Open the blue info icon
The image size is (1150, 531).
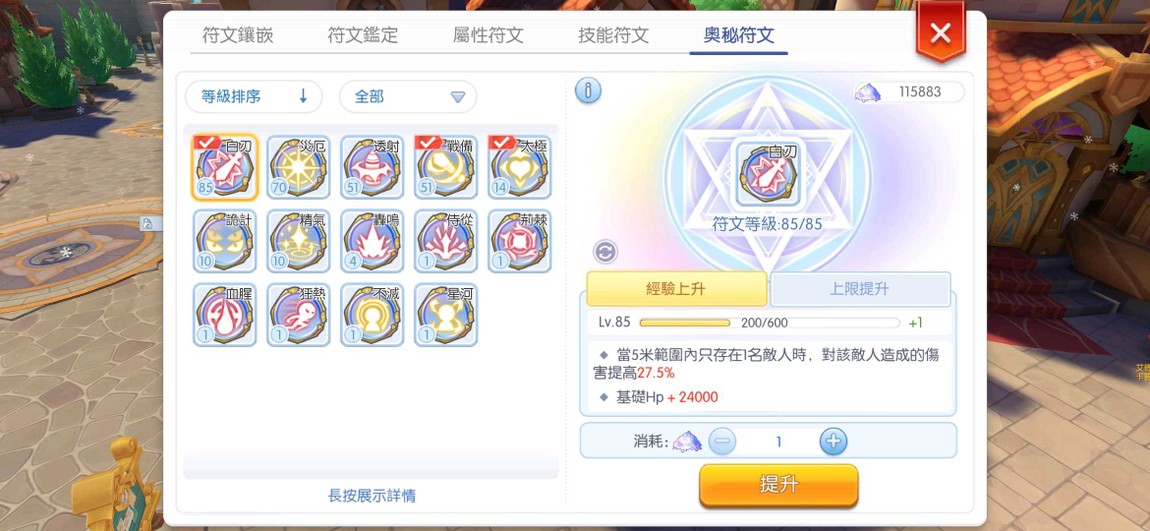[x=588, y=91]
